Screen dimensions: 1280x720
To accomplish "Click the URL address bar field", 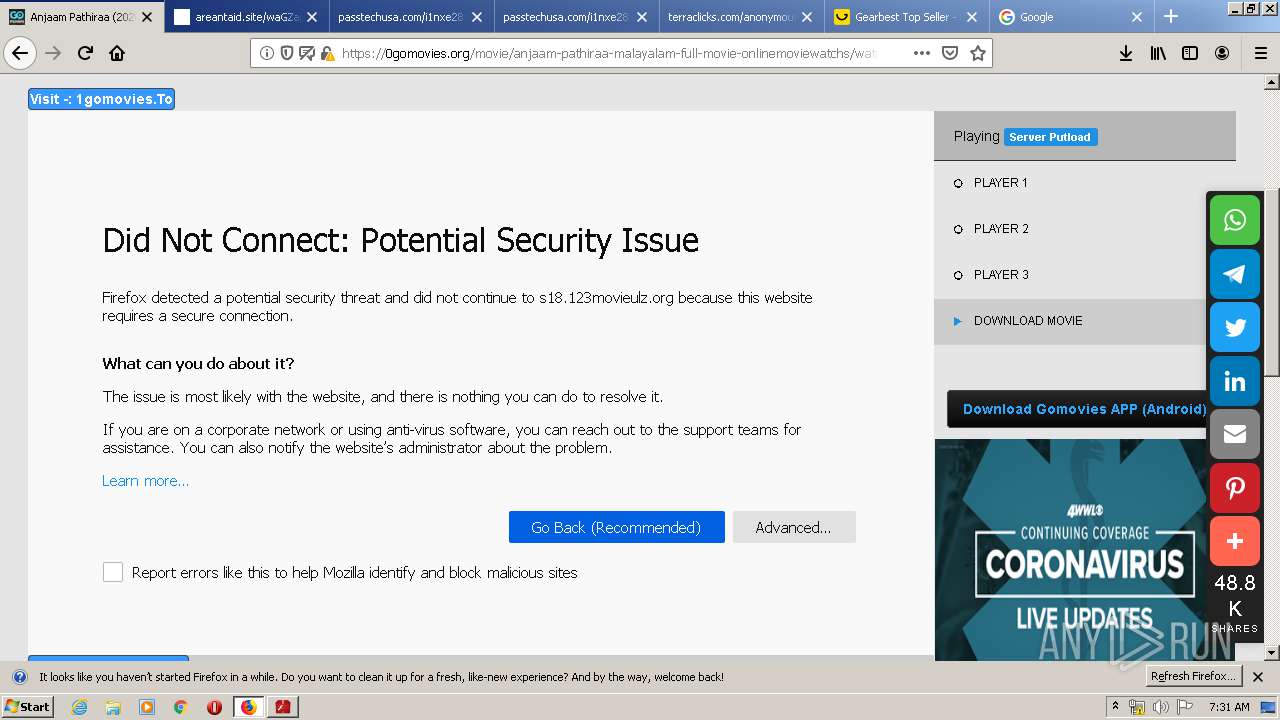I will 620,53.
